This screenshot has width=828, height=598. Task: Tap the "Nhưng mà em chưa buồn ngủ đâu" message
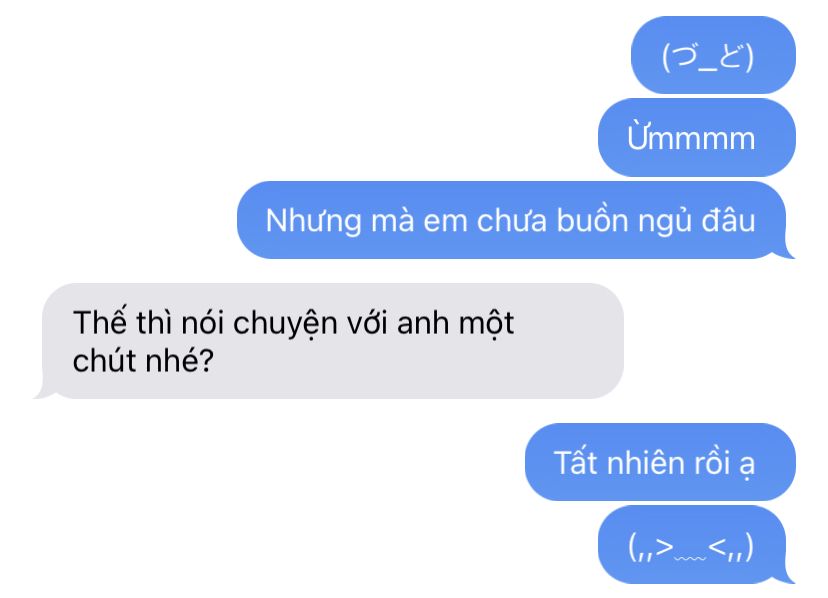(515, 220)
